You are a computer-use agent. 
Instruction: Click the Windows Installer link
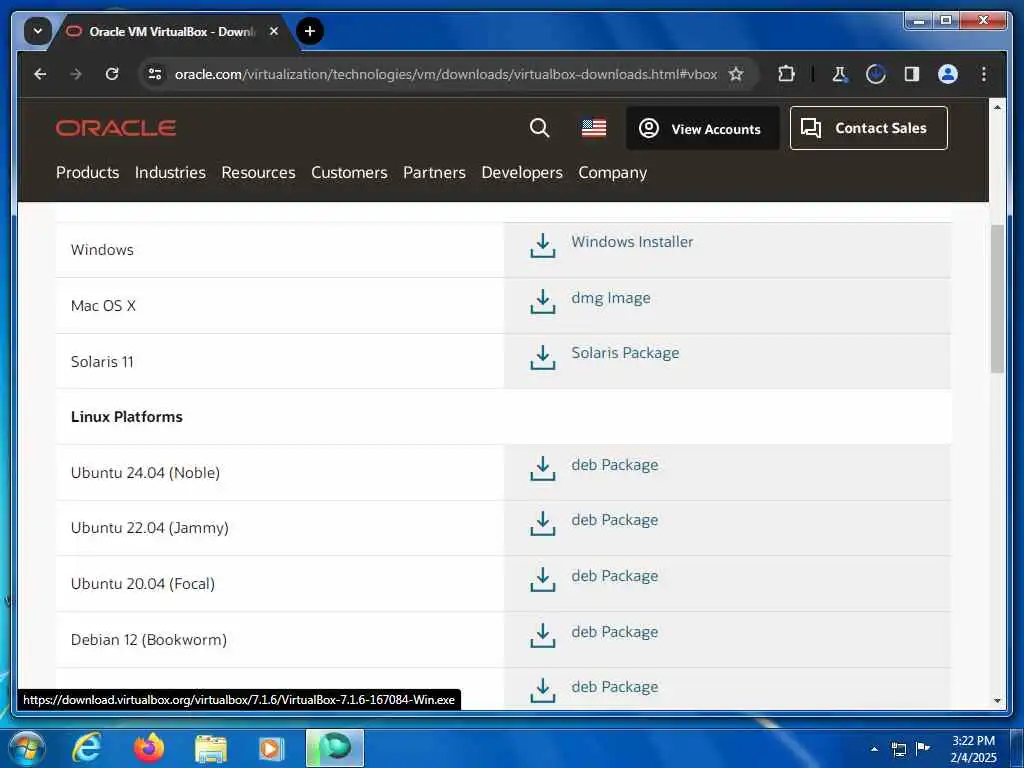(632, 242)
